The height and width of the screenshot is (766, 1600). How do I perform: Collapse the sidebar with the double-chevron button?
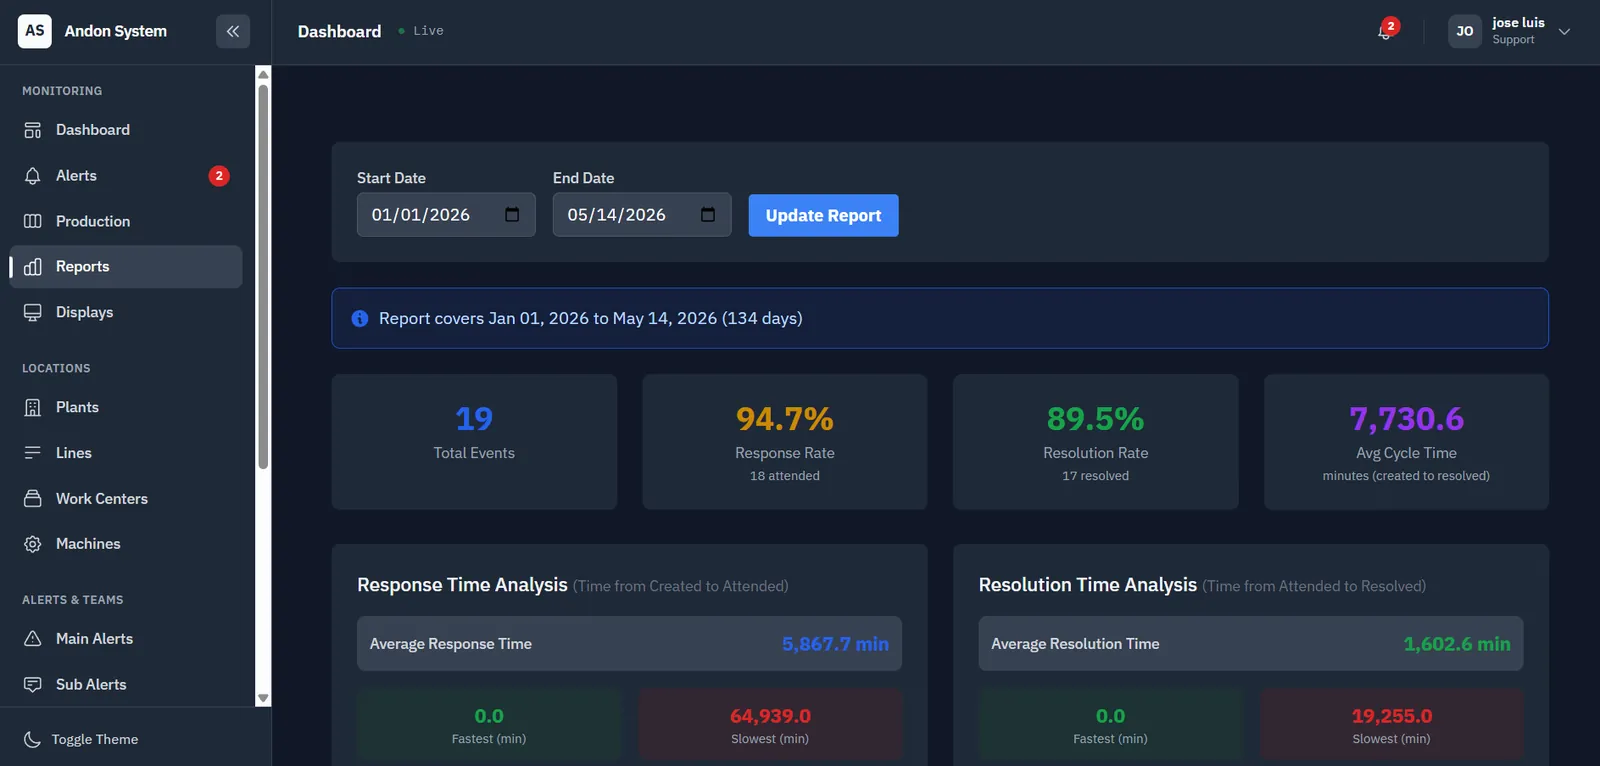tap(233, 31)
